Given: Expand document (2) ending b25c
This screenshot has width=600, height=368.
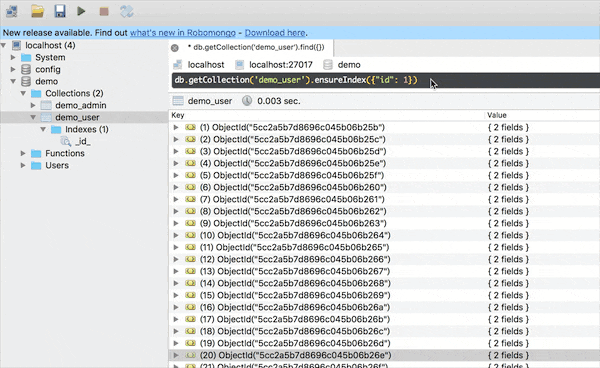Looking at the screenshot, I should [x=176, y=139].
